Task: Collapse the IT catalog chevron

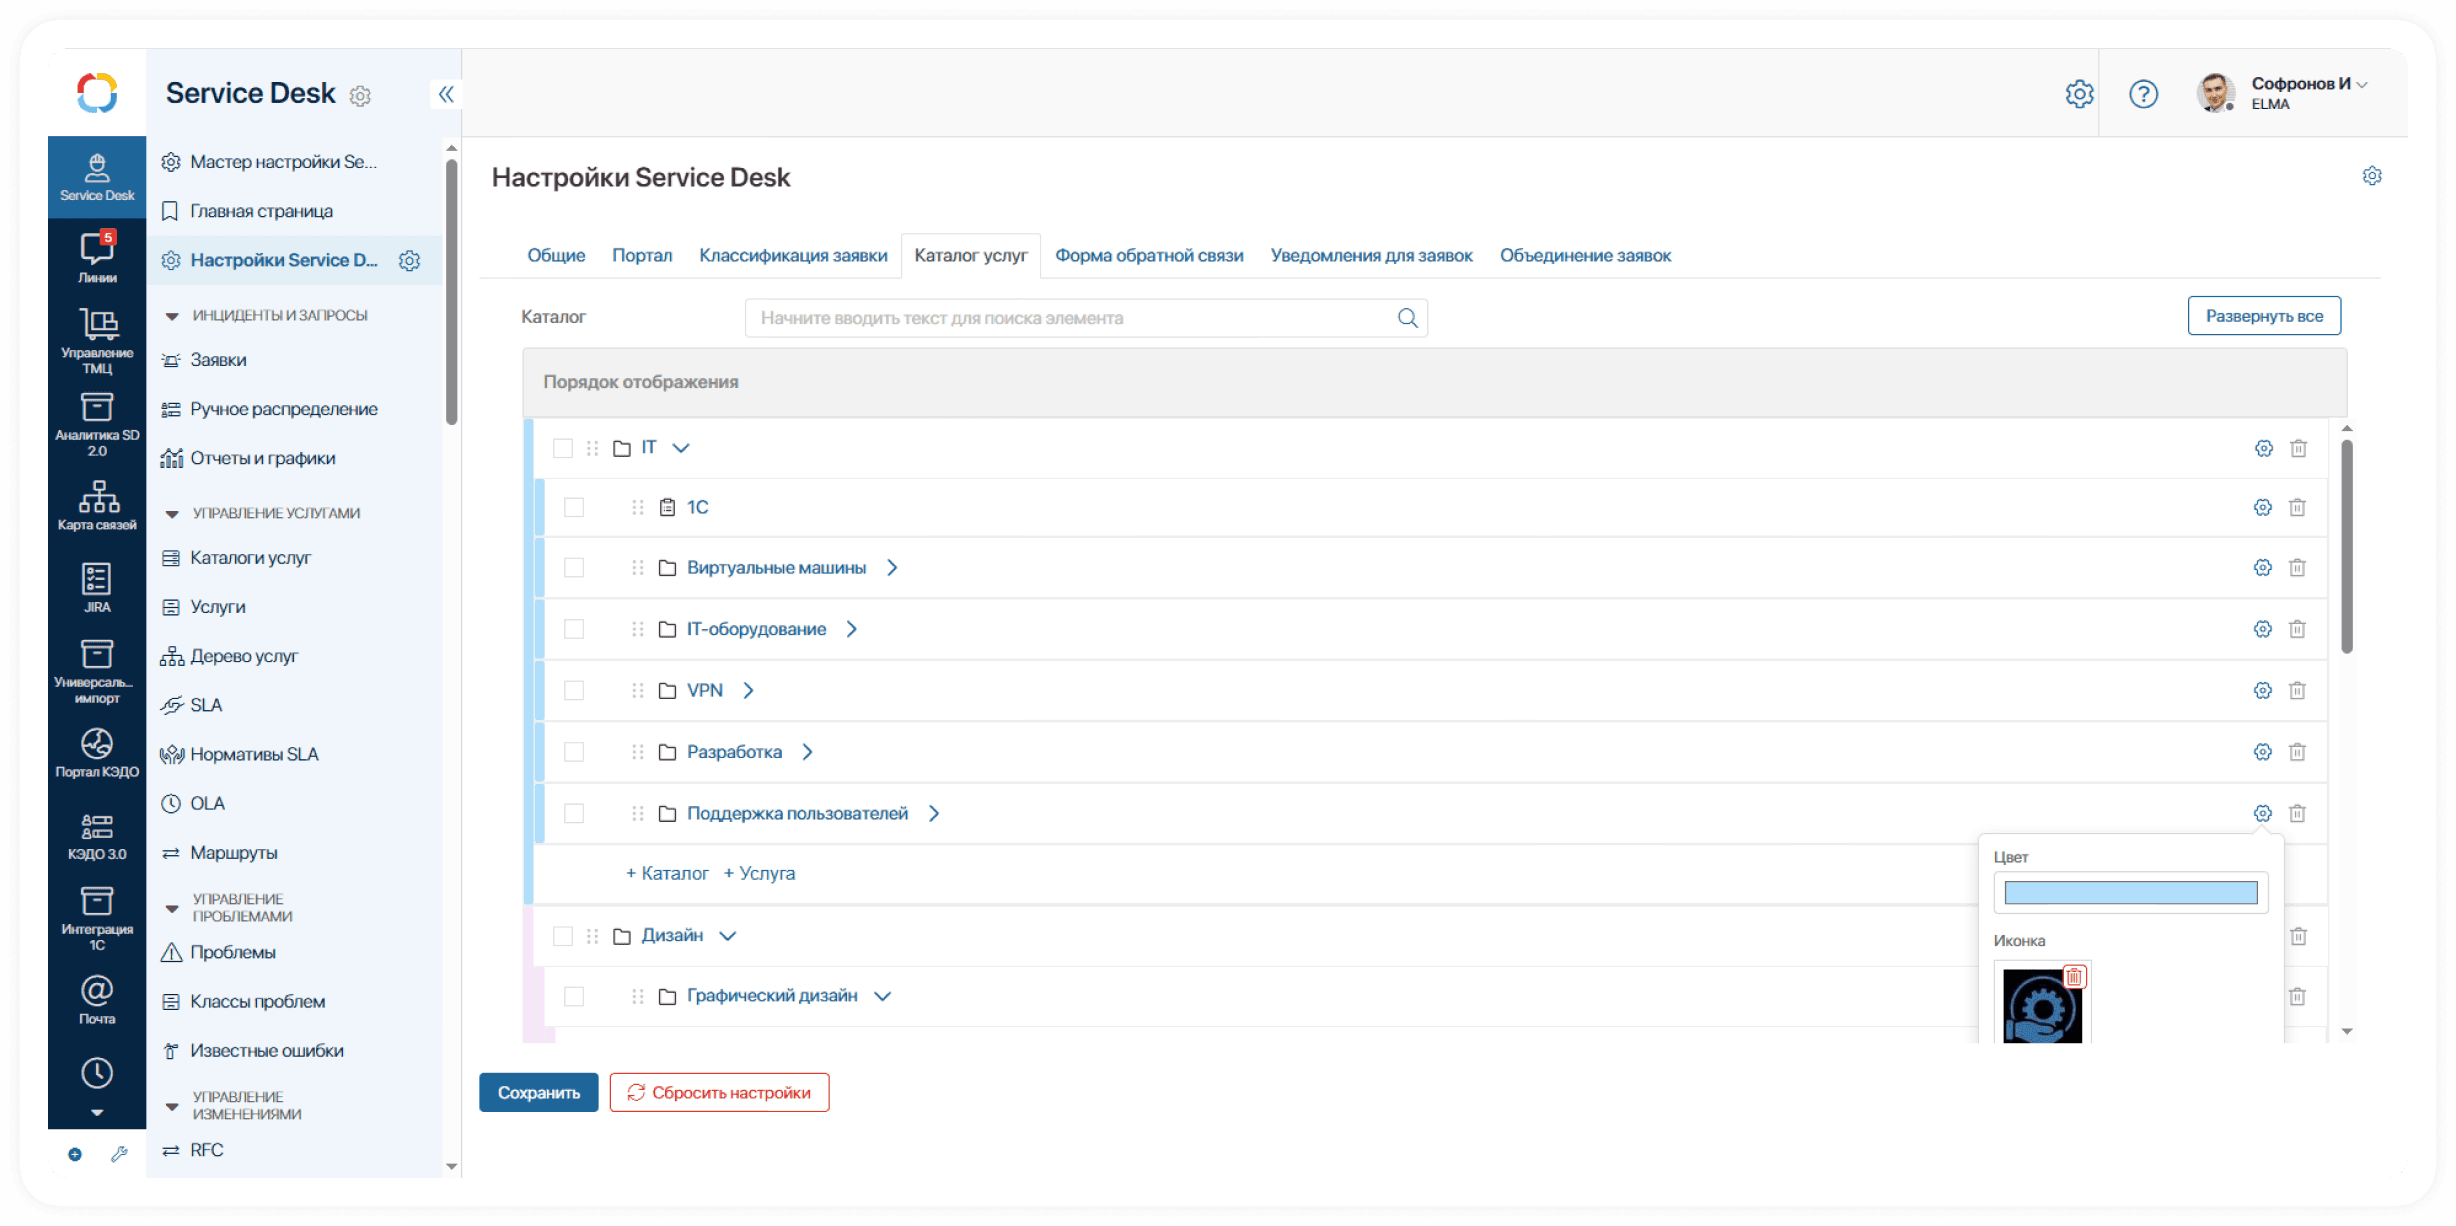Action: click(681, 448)
